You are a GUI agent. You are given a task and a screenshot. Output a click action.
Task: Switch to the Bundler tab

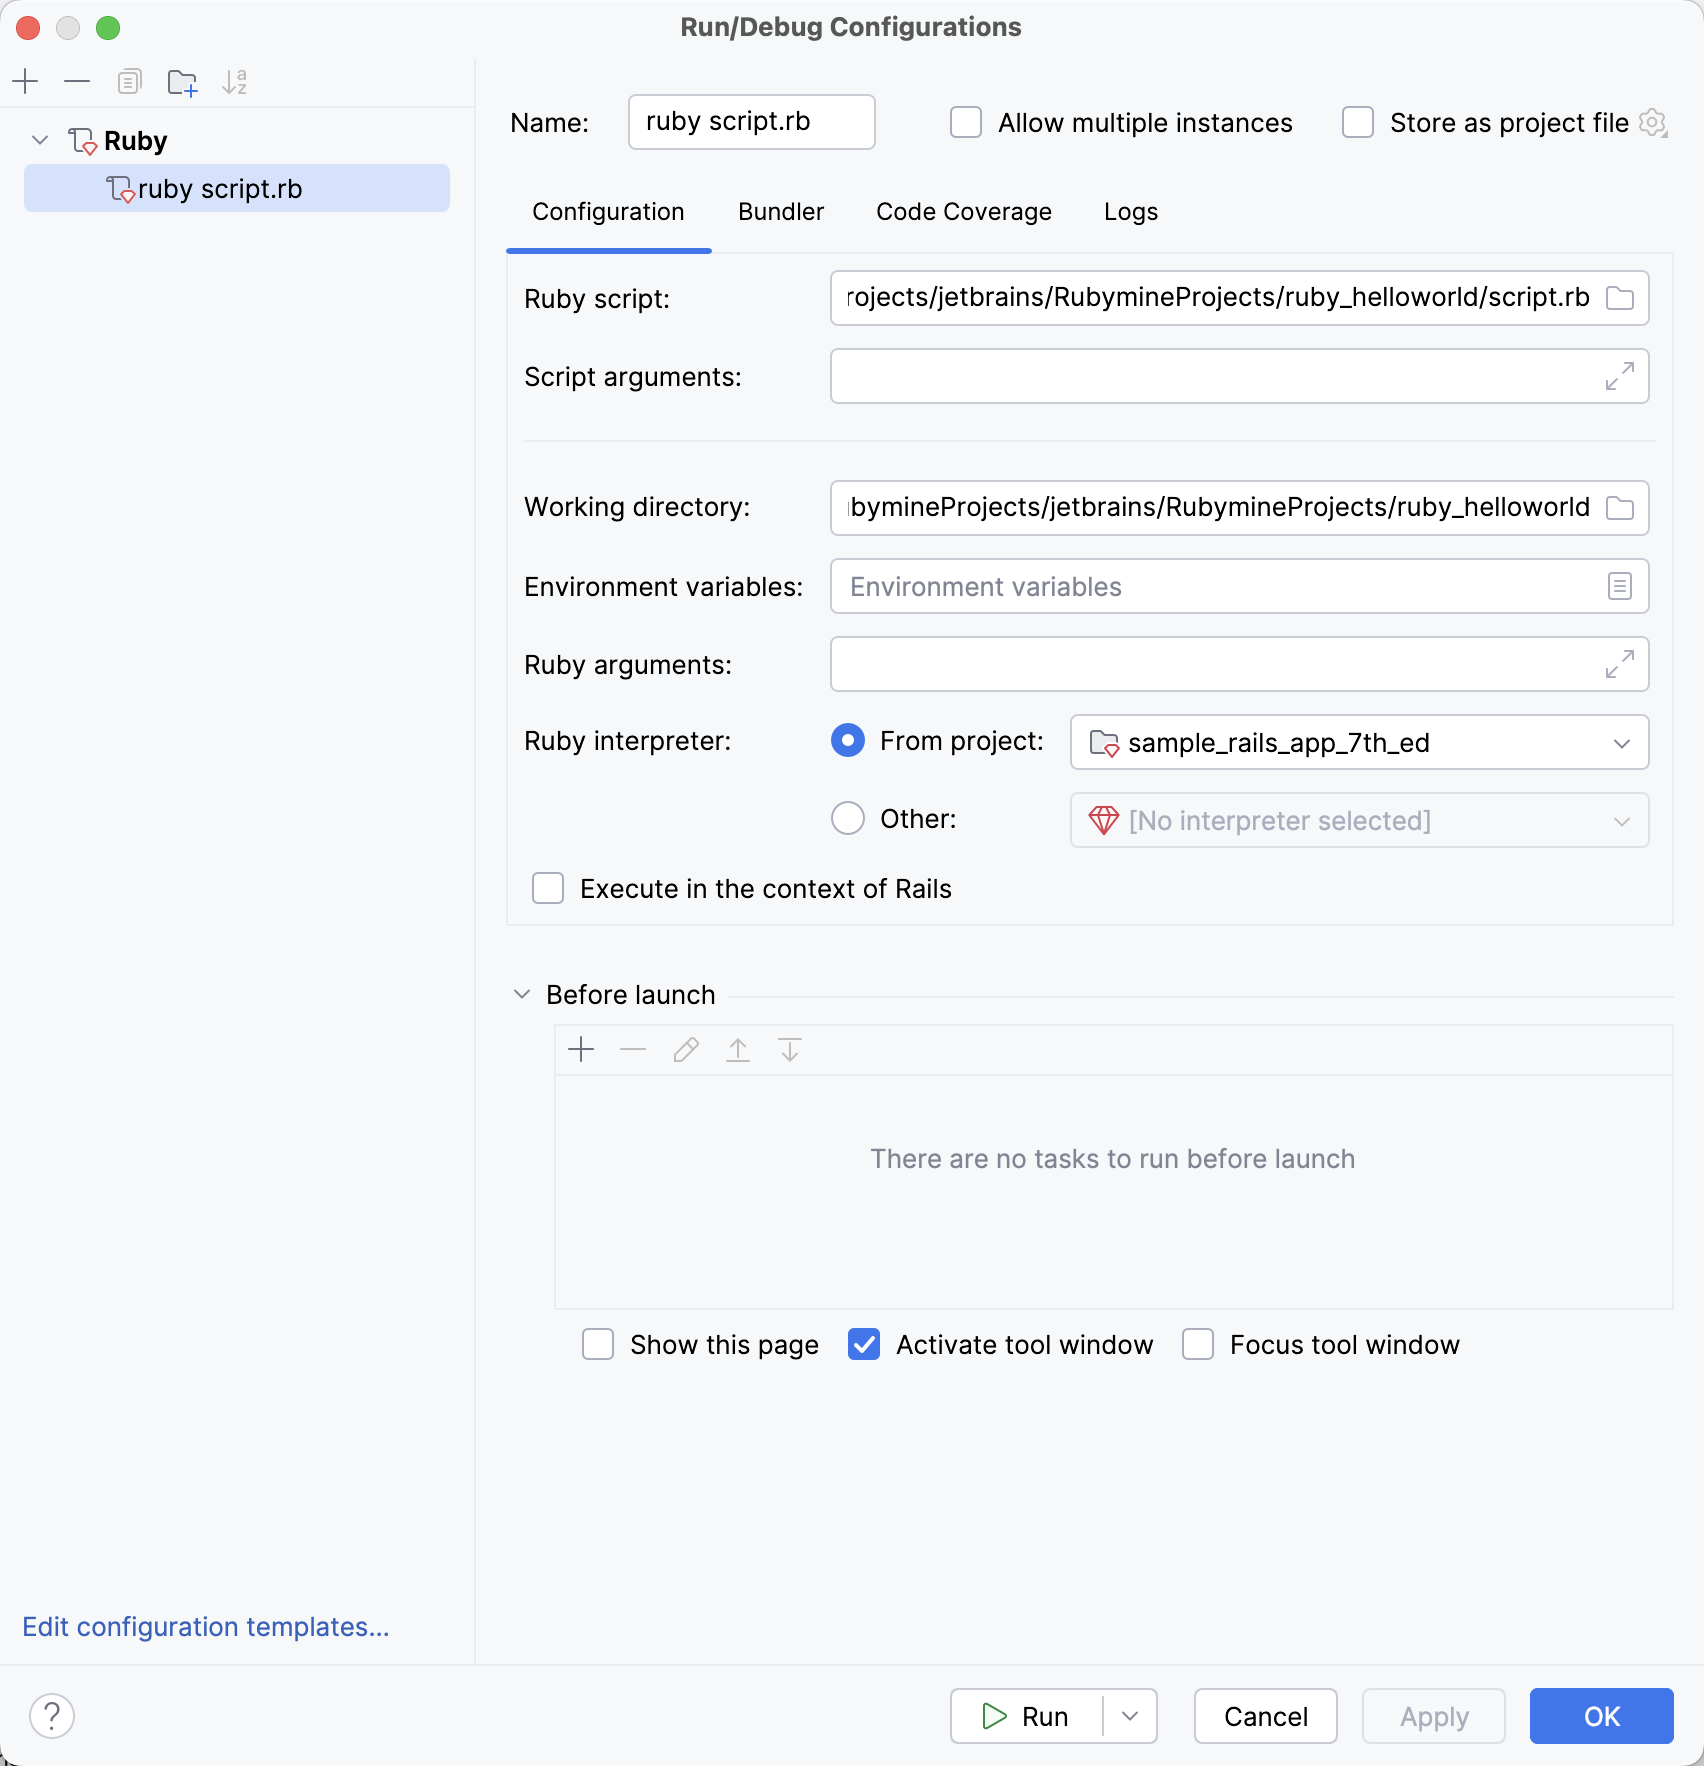(x=780, y=211)
